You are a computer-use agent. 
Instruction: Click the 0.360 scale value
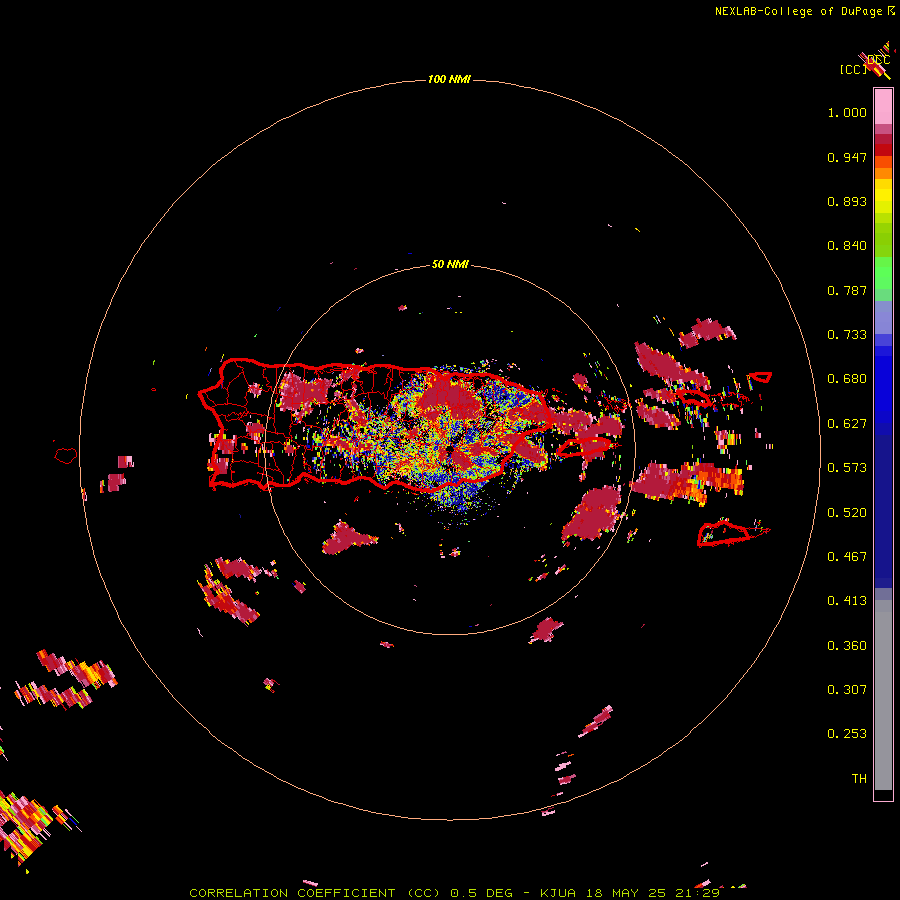(x=847, y=646)
